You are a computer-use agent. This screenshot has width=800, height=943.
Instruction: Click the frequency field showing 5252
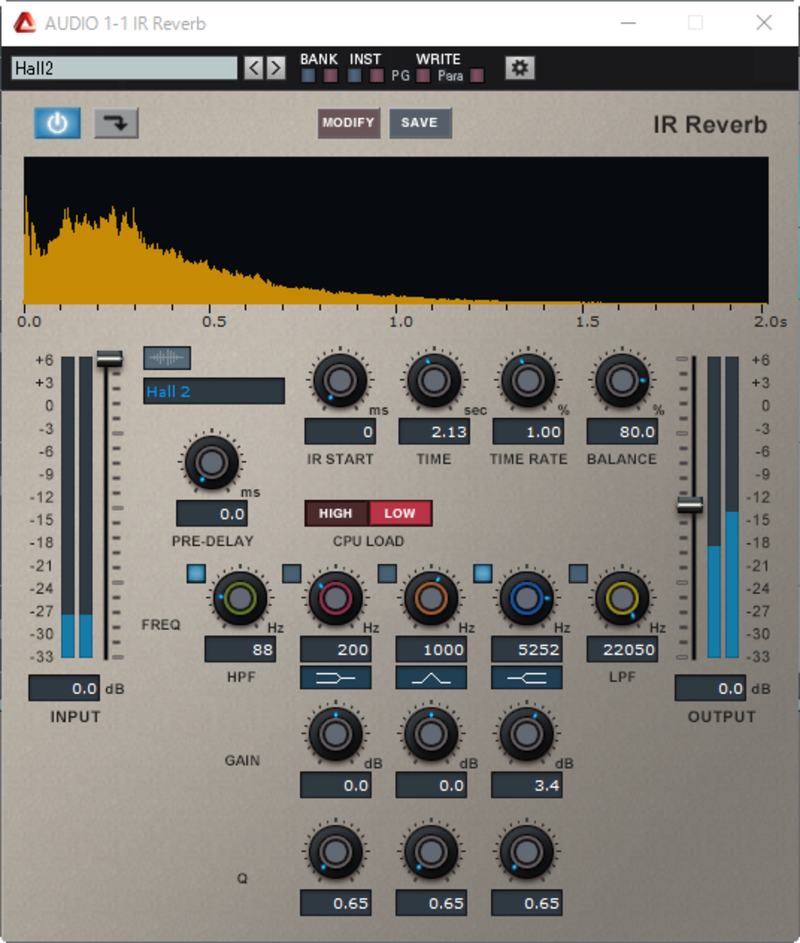[x=526, y=650]
